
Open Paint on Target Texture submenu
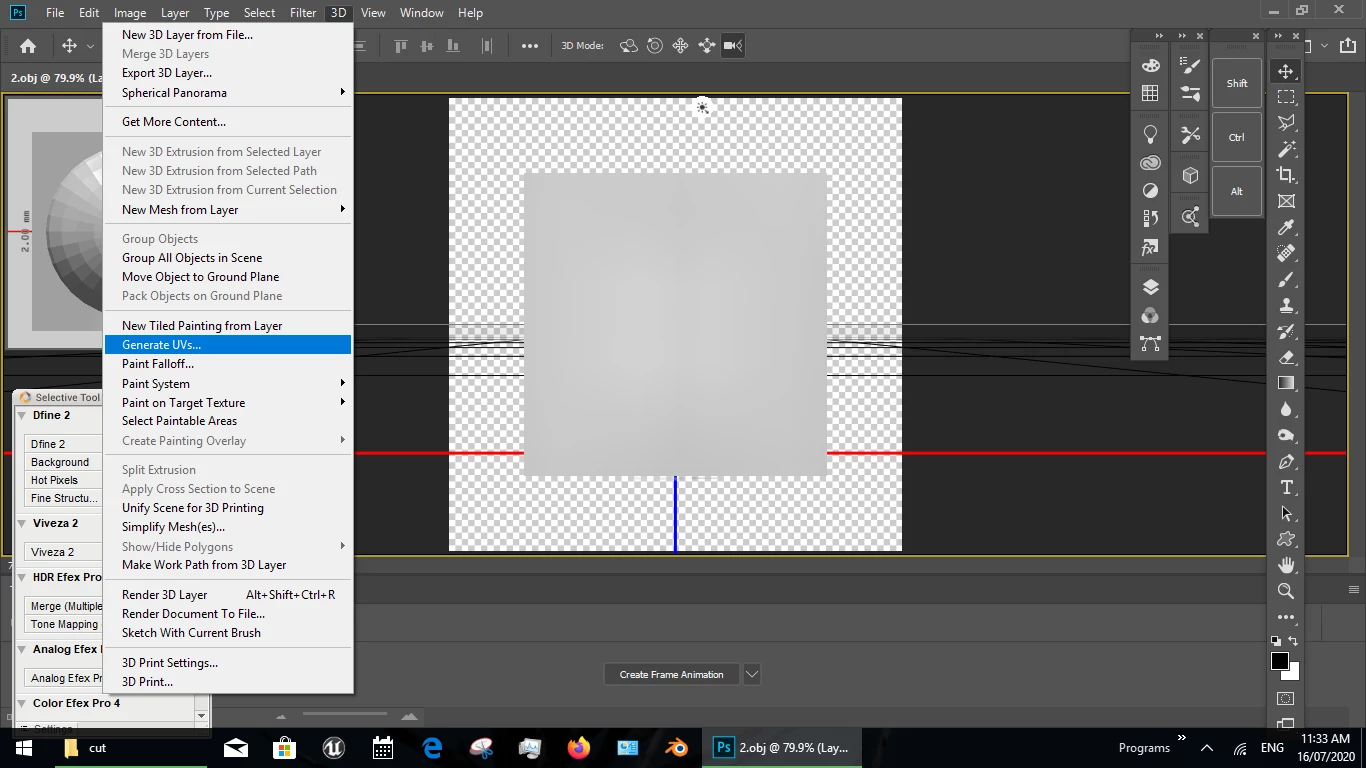[x=228, y=403]
